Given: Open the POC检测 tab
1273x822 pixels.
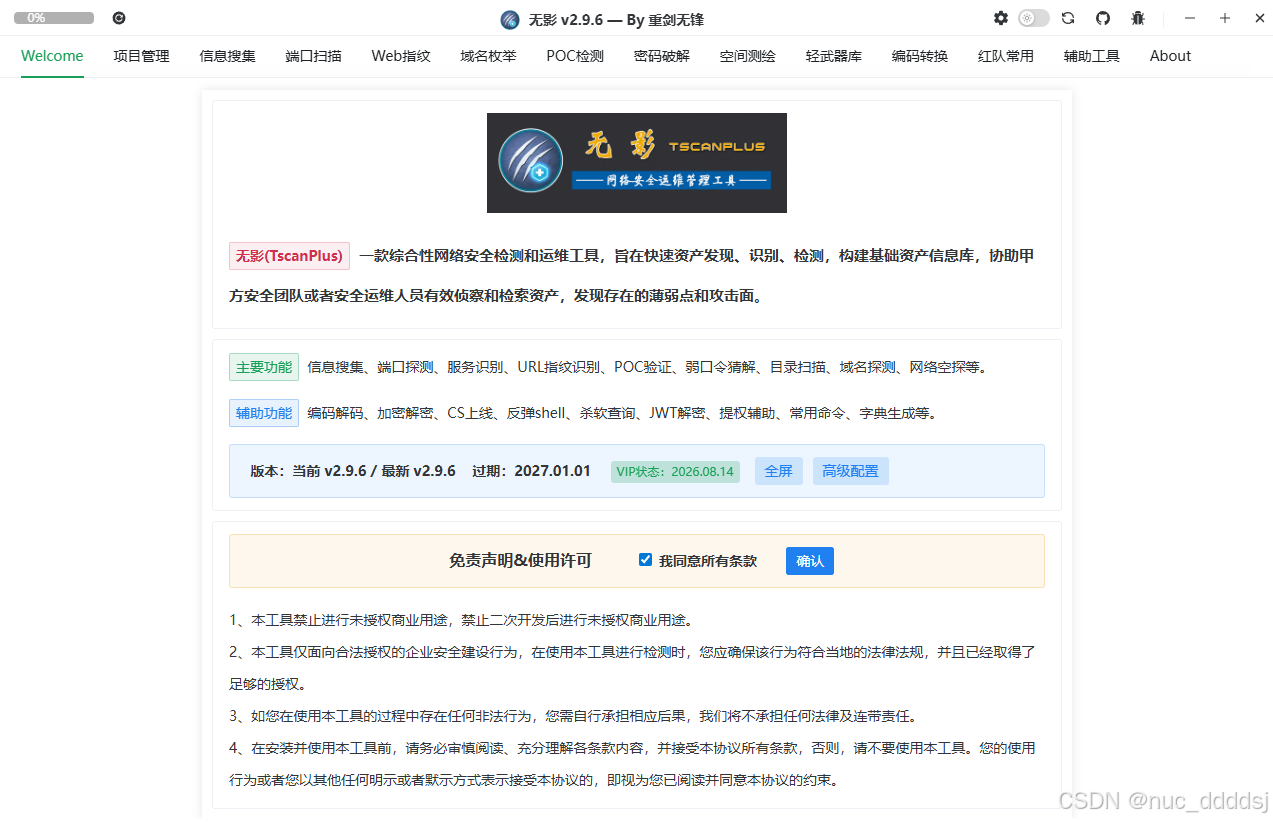Looking at the screenshot, I should click(575, 56).
